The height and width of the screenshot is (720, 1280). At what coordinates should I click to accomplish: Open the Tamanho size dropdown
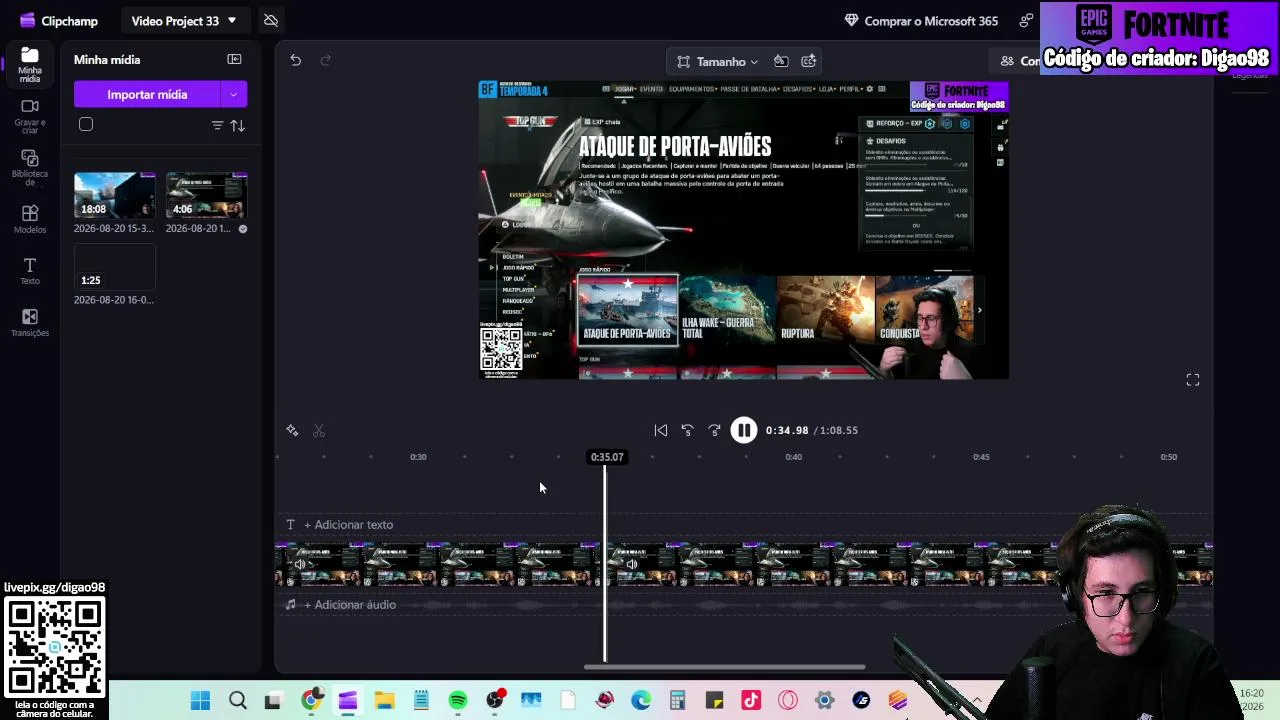[x=717, y=61]
